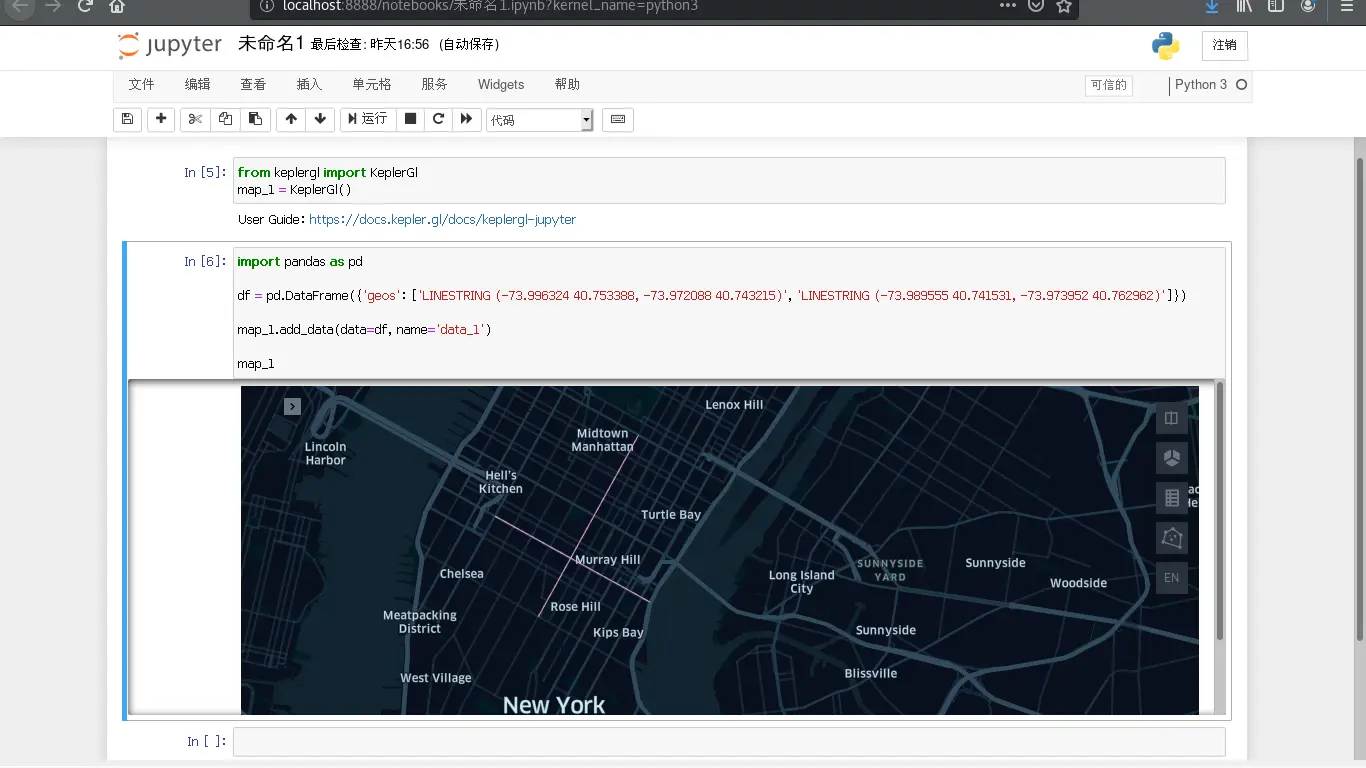Click the empty In [ ] code cell
Screen dimensions: 1366x768
click(x=729, y=742)
